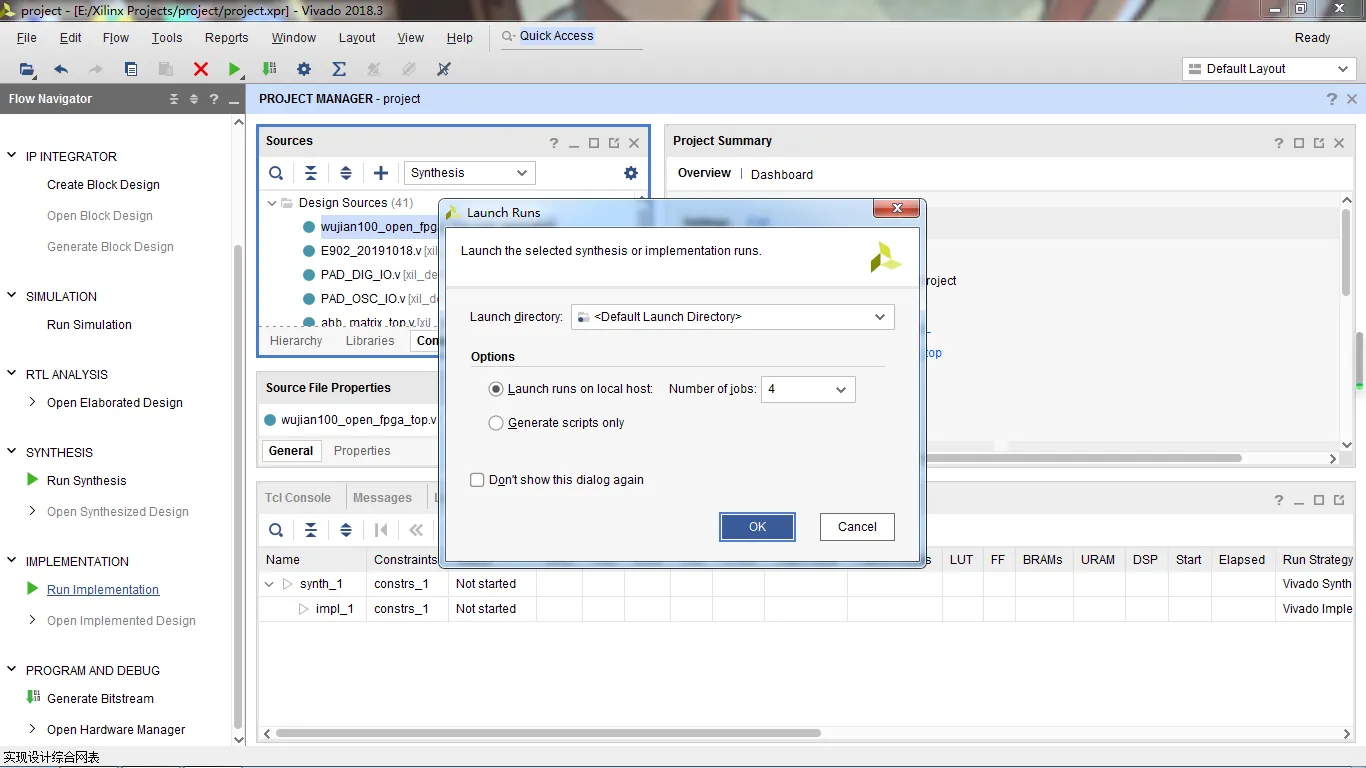Click the red Delete X toolbar icon
The width and height of the screenshot is (1366, 768).
(x=201, y=69)
